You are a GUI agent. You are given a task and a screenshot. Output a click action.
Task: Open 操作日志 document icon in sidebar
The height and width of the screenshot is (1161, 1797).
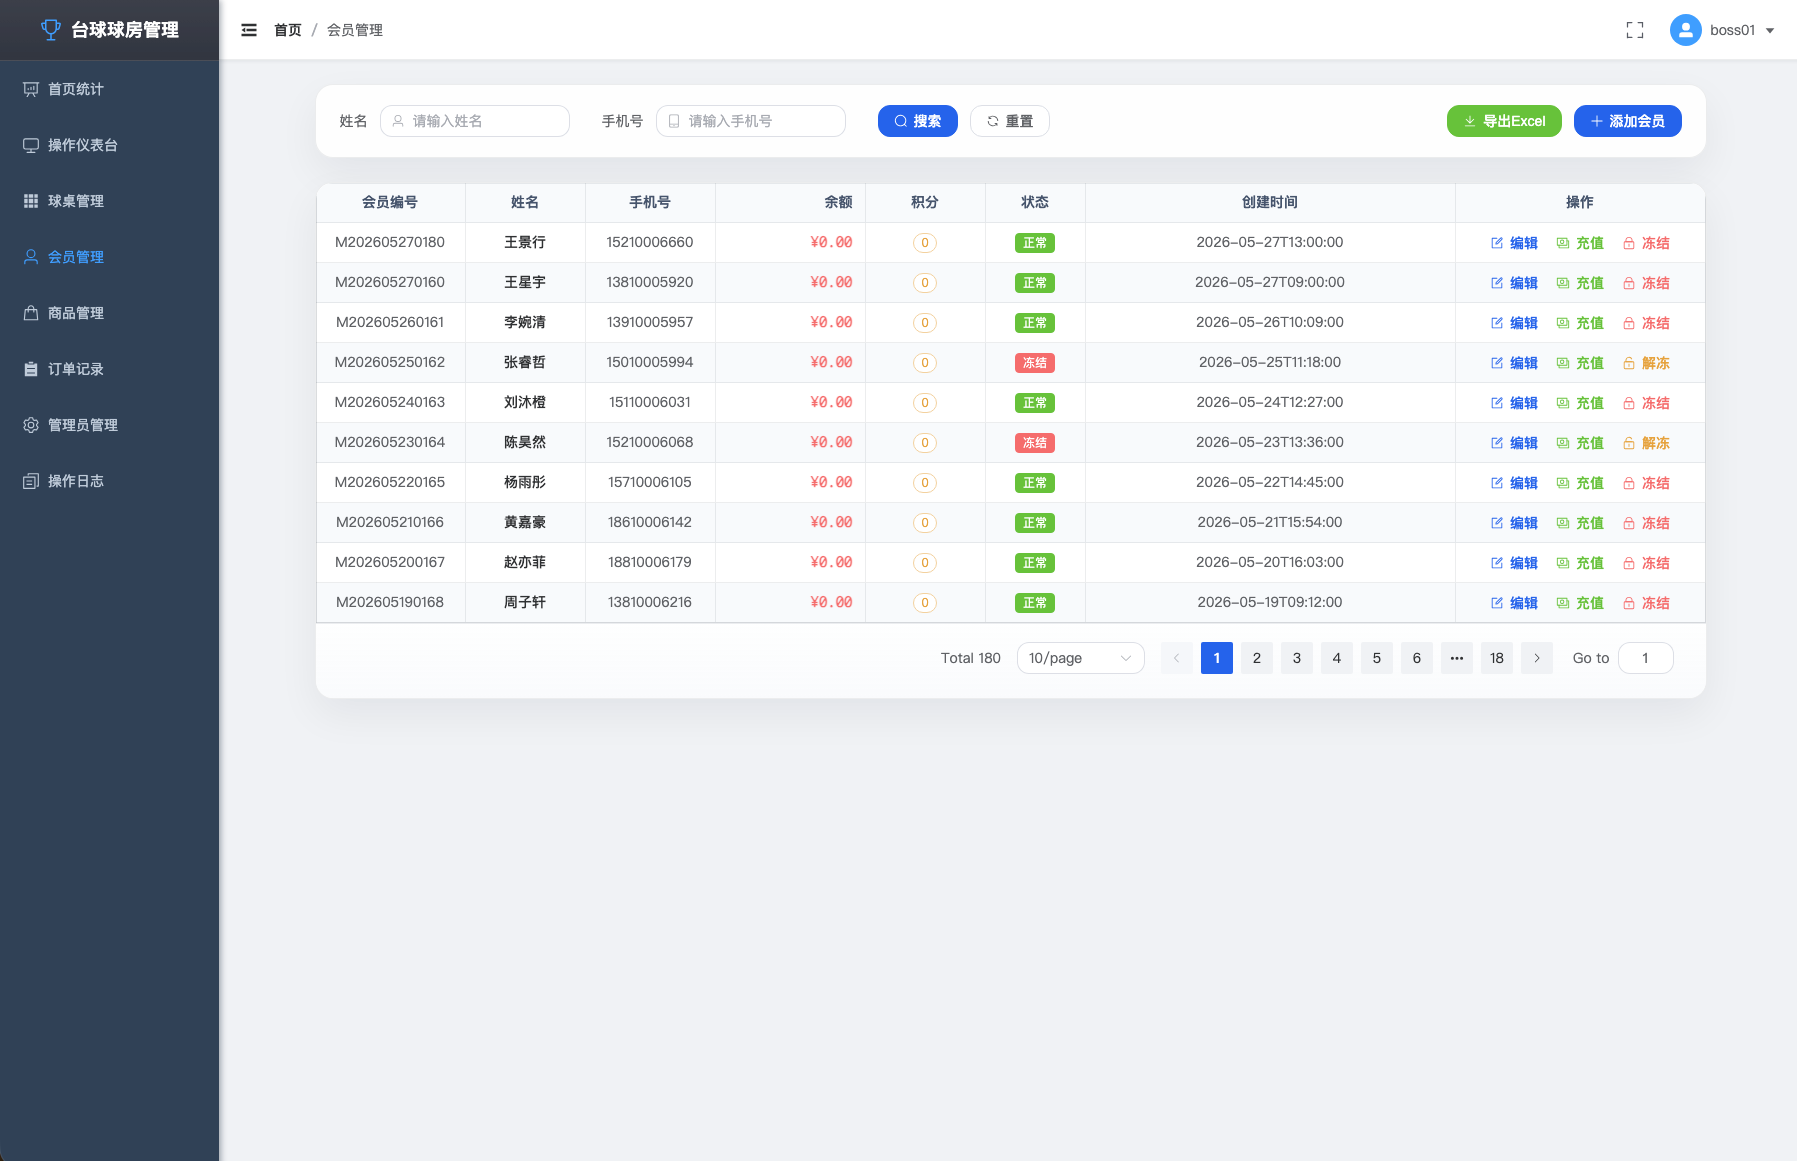[31, 481]
